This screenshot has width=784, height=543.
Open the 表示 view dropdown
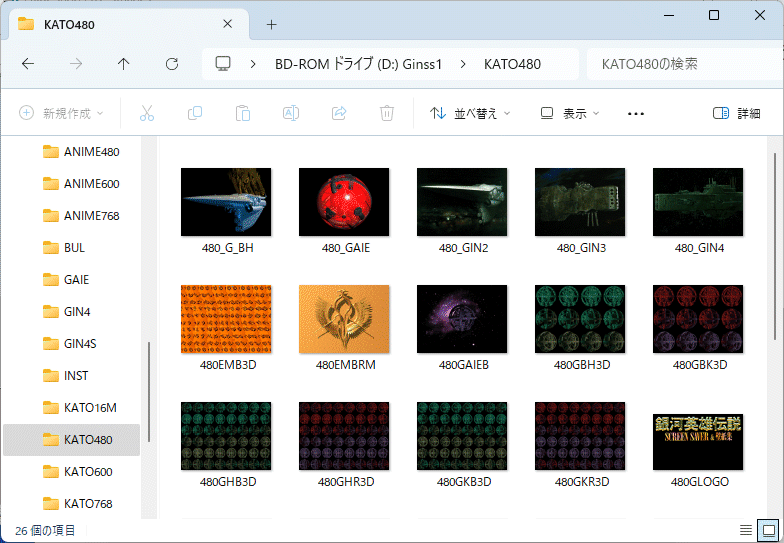[x=570, y=114]
